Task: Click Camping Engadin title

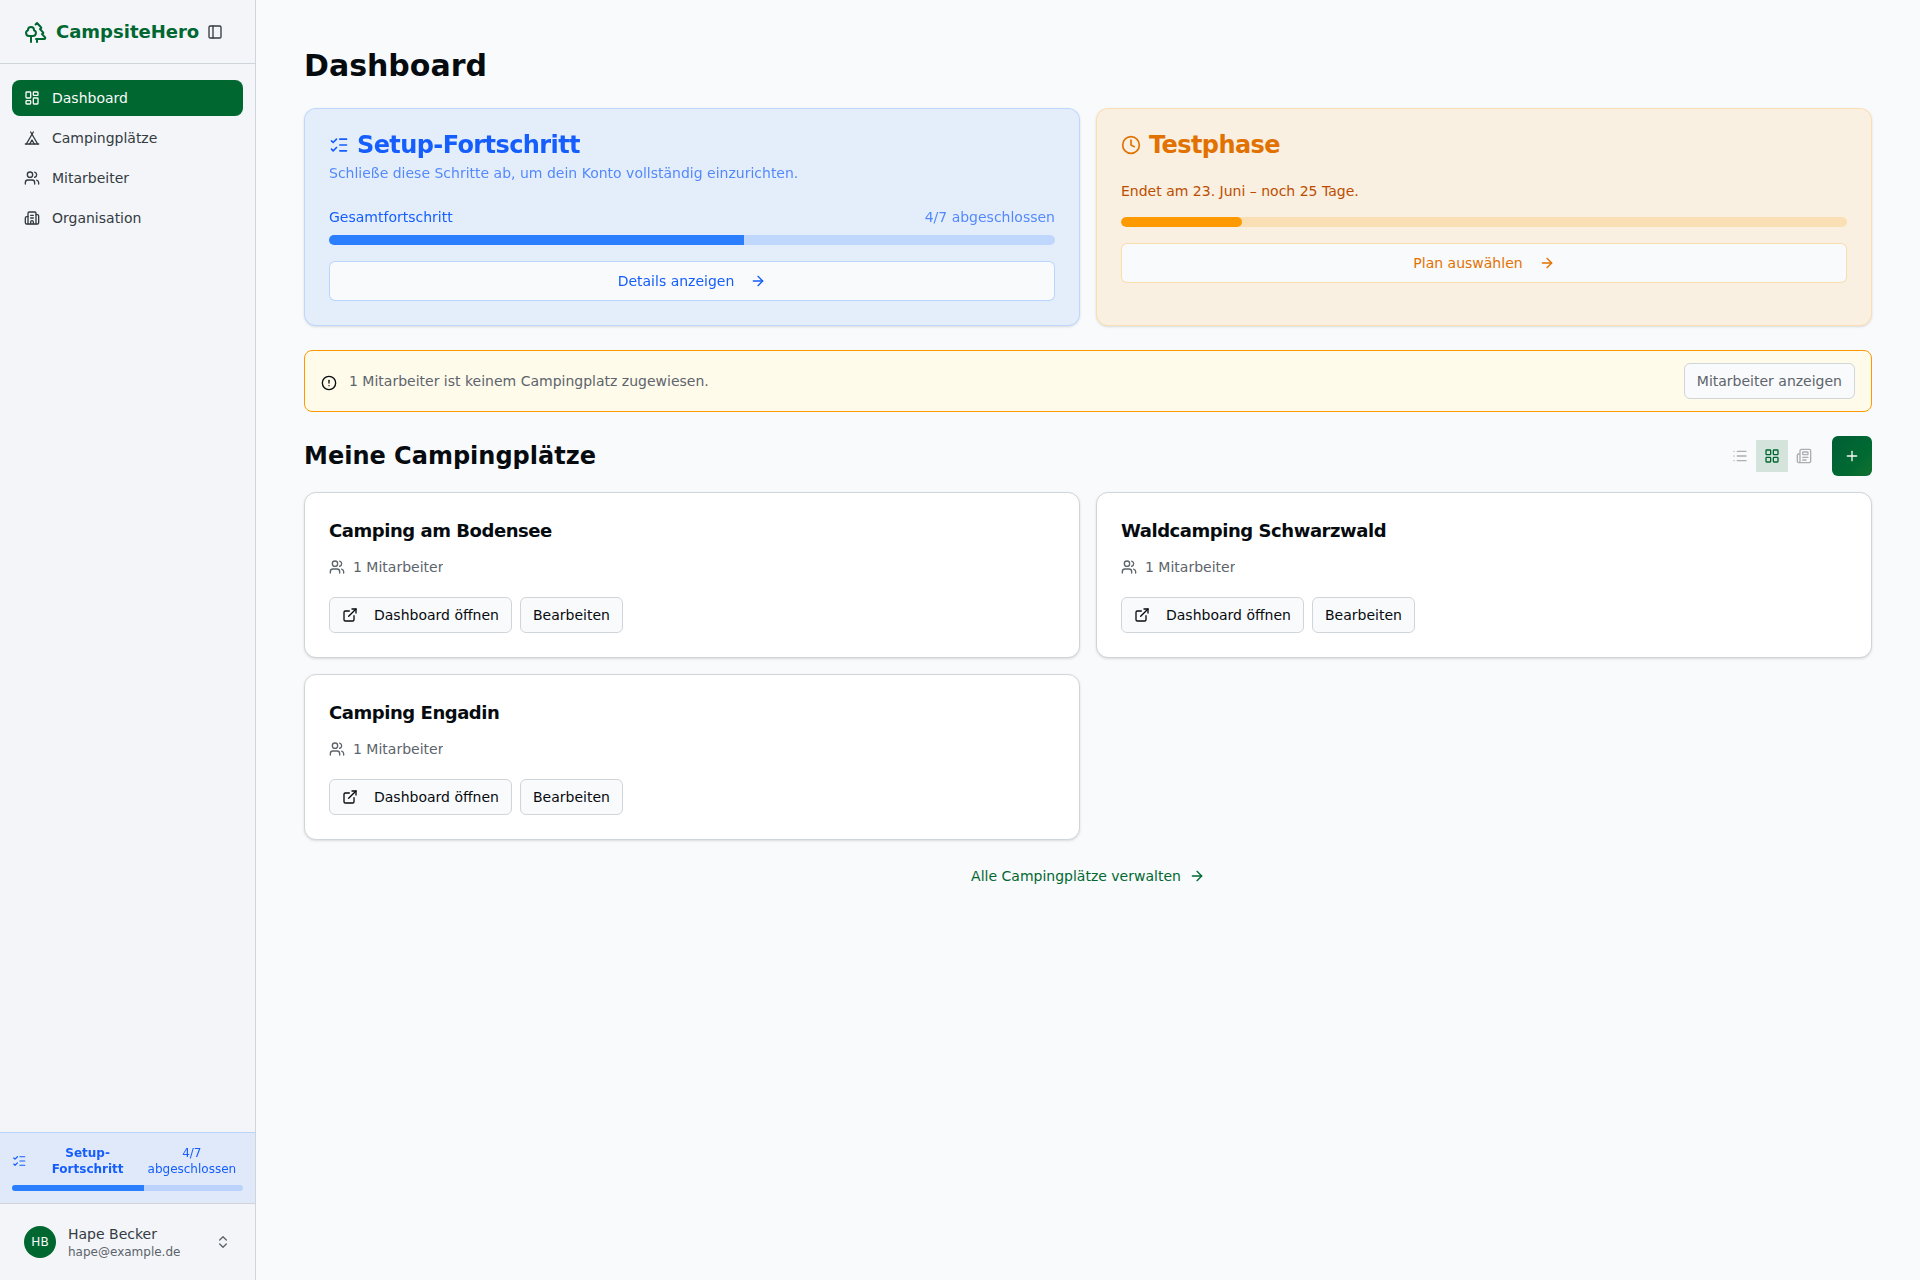Action: coord(414,713)
